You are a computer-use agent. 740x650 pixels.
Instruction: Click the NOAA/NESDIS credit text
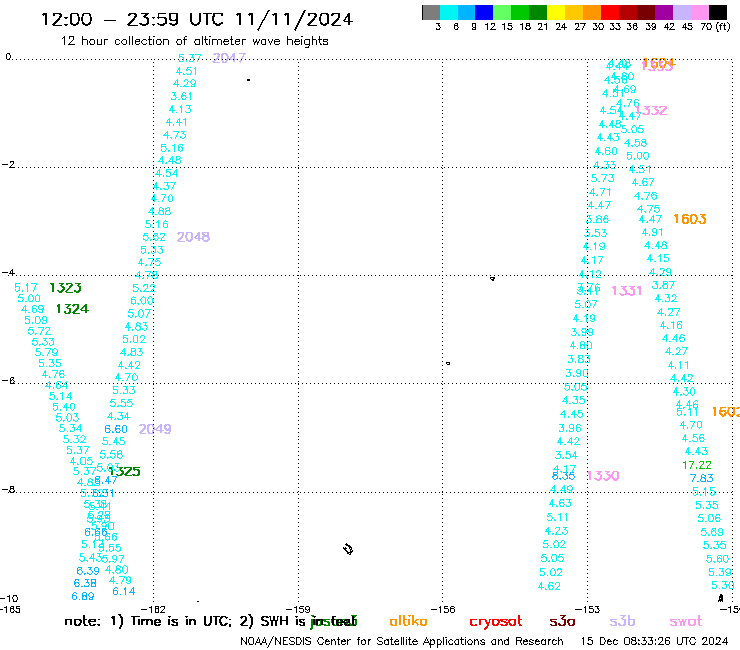click(402, 641)
